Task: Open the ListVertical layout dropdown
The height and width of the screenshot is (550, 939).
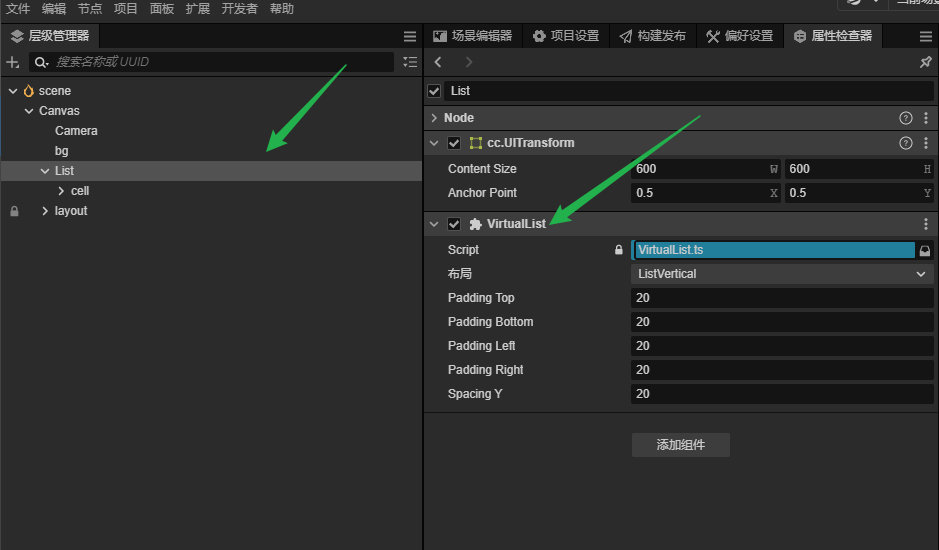Action: pos(782,274)
